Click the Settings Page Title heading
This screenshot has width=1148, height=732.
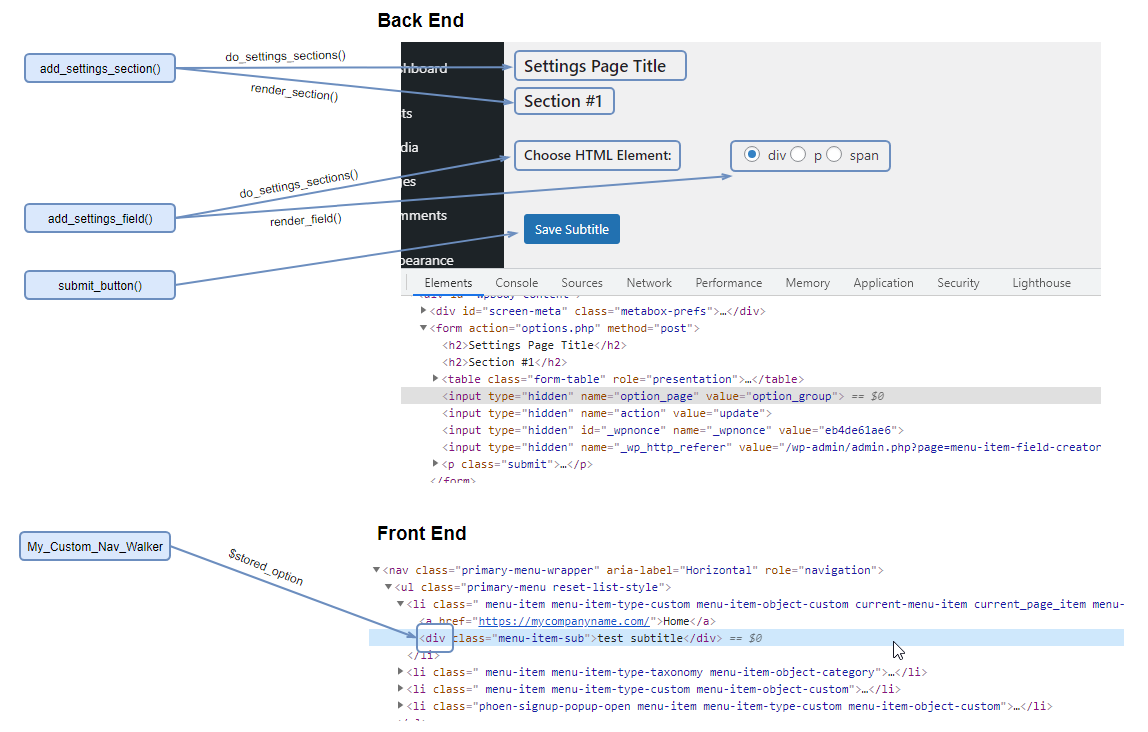[x=600, y=66]
